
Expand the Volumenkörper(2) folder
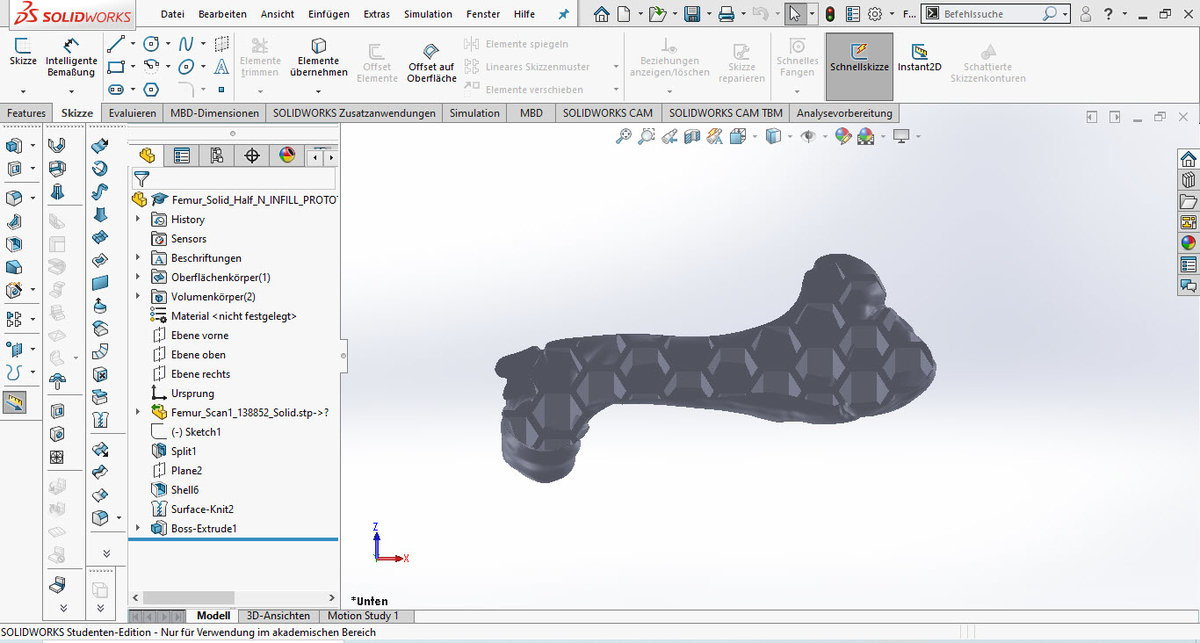pos(138,297)
